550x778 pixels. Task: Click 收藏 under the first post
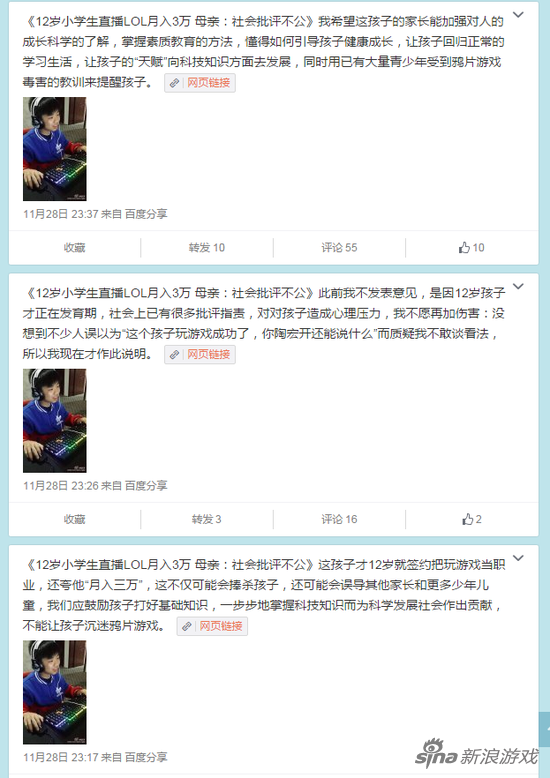point(74,247)
